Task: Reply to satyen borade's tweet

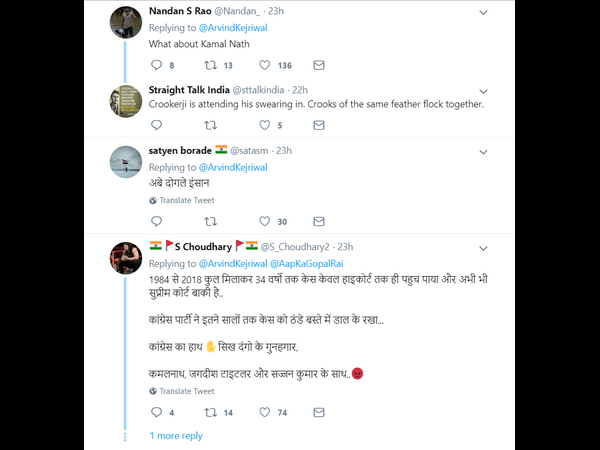Action: 155,221
